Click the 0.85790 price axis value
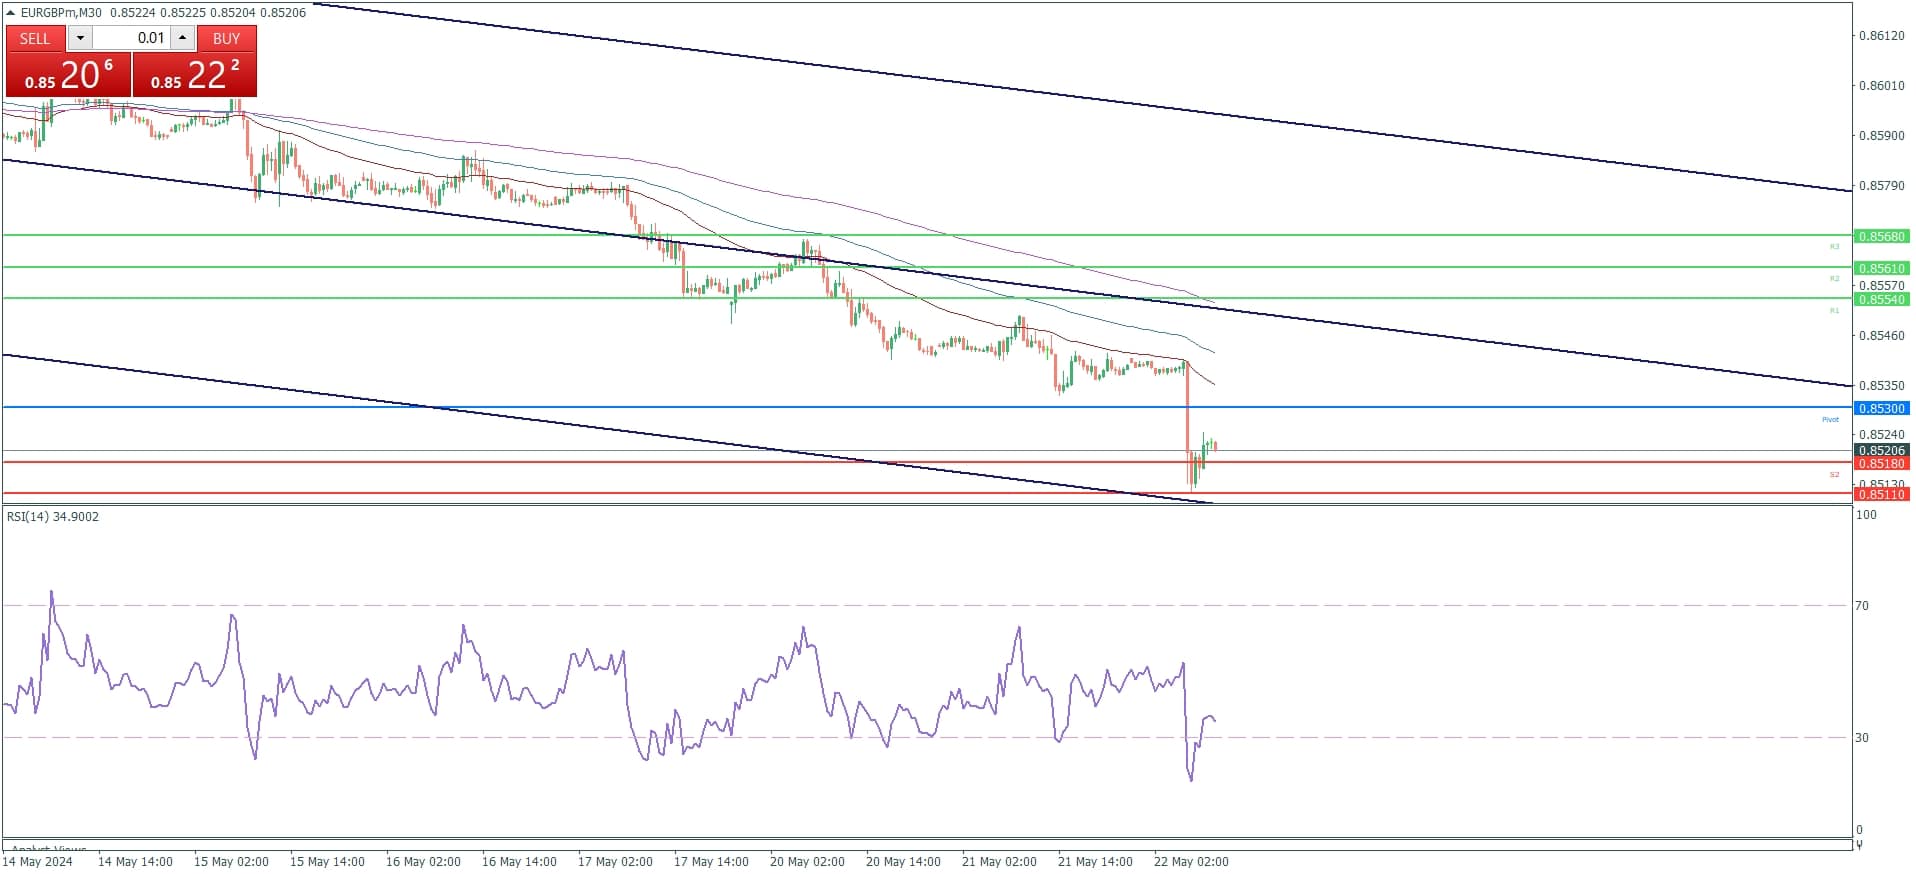This screenshot has height=874, width=1916. (x=1881, y=185)
